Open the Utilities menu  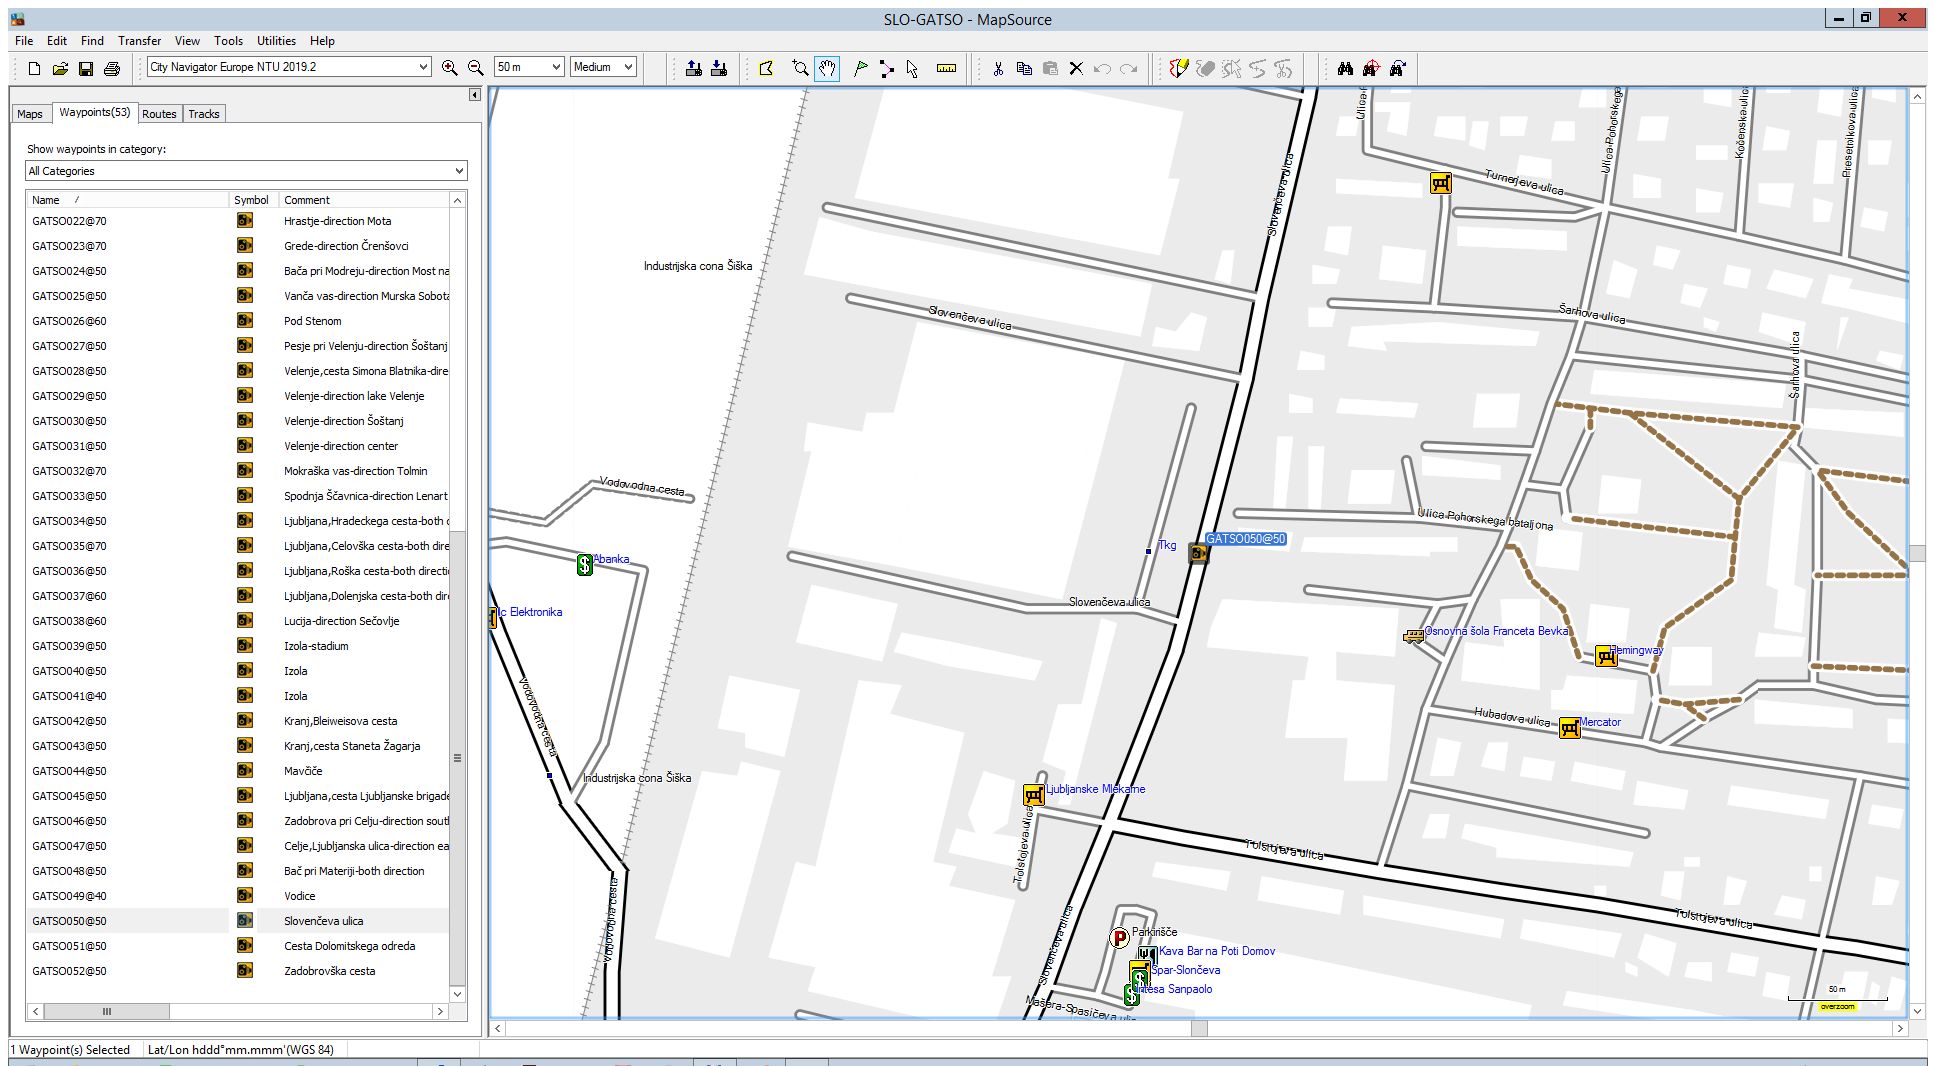(276, 41)
